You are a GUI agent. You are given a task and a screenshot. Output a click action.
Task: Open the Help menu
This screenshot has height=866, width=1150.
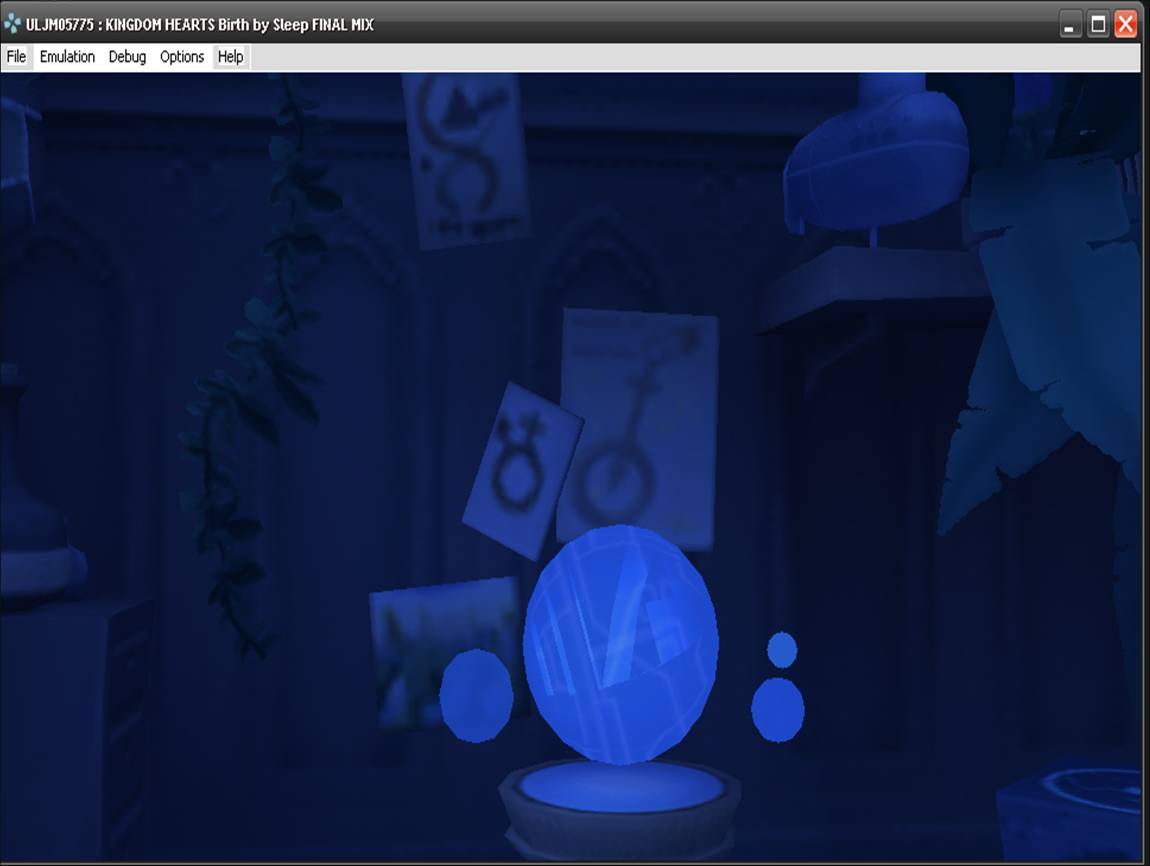point(230,57)
